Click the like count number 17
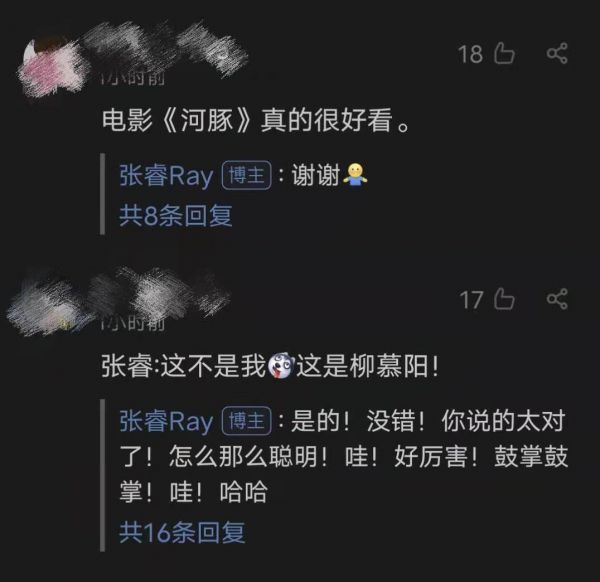 point(471,300)
